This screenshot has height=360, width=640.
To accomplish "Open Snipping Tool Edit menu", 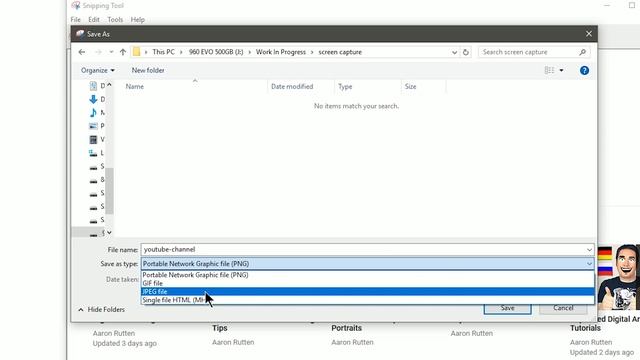I will pos(94,20).
